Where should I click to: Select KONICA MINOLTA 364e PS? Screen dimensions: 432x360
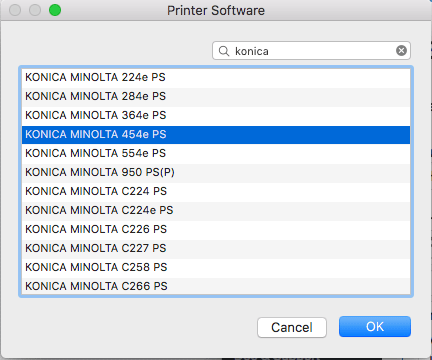(216, 115)
